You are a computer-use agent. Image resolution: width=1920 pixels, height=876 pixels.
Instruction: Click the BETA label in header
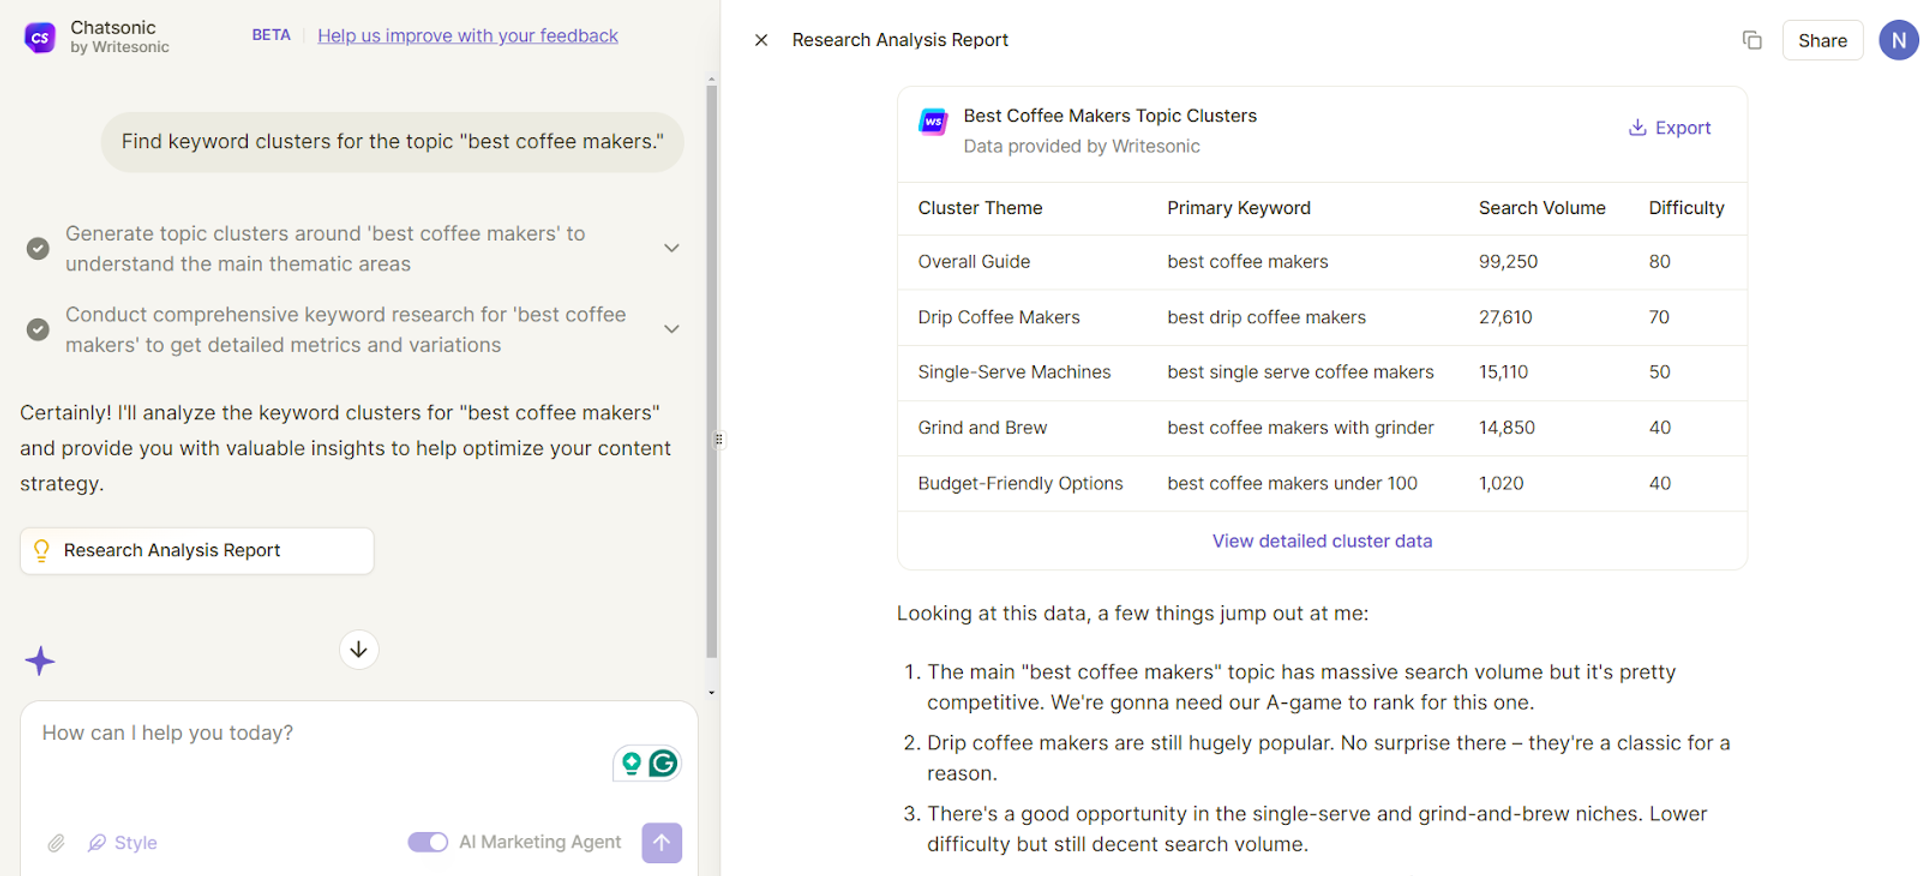pos(271,35)
